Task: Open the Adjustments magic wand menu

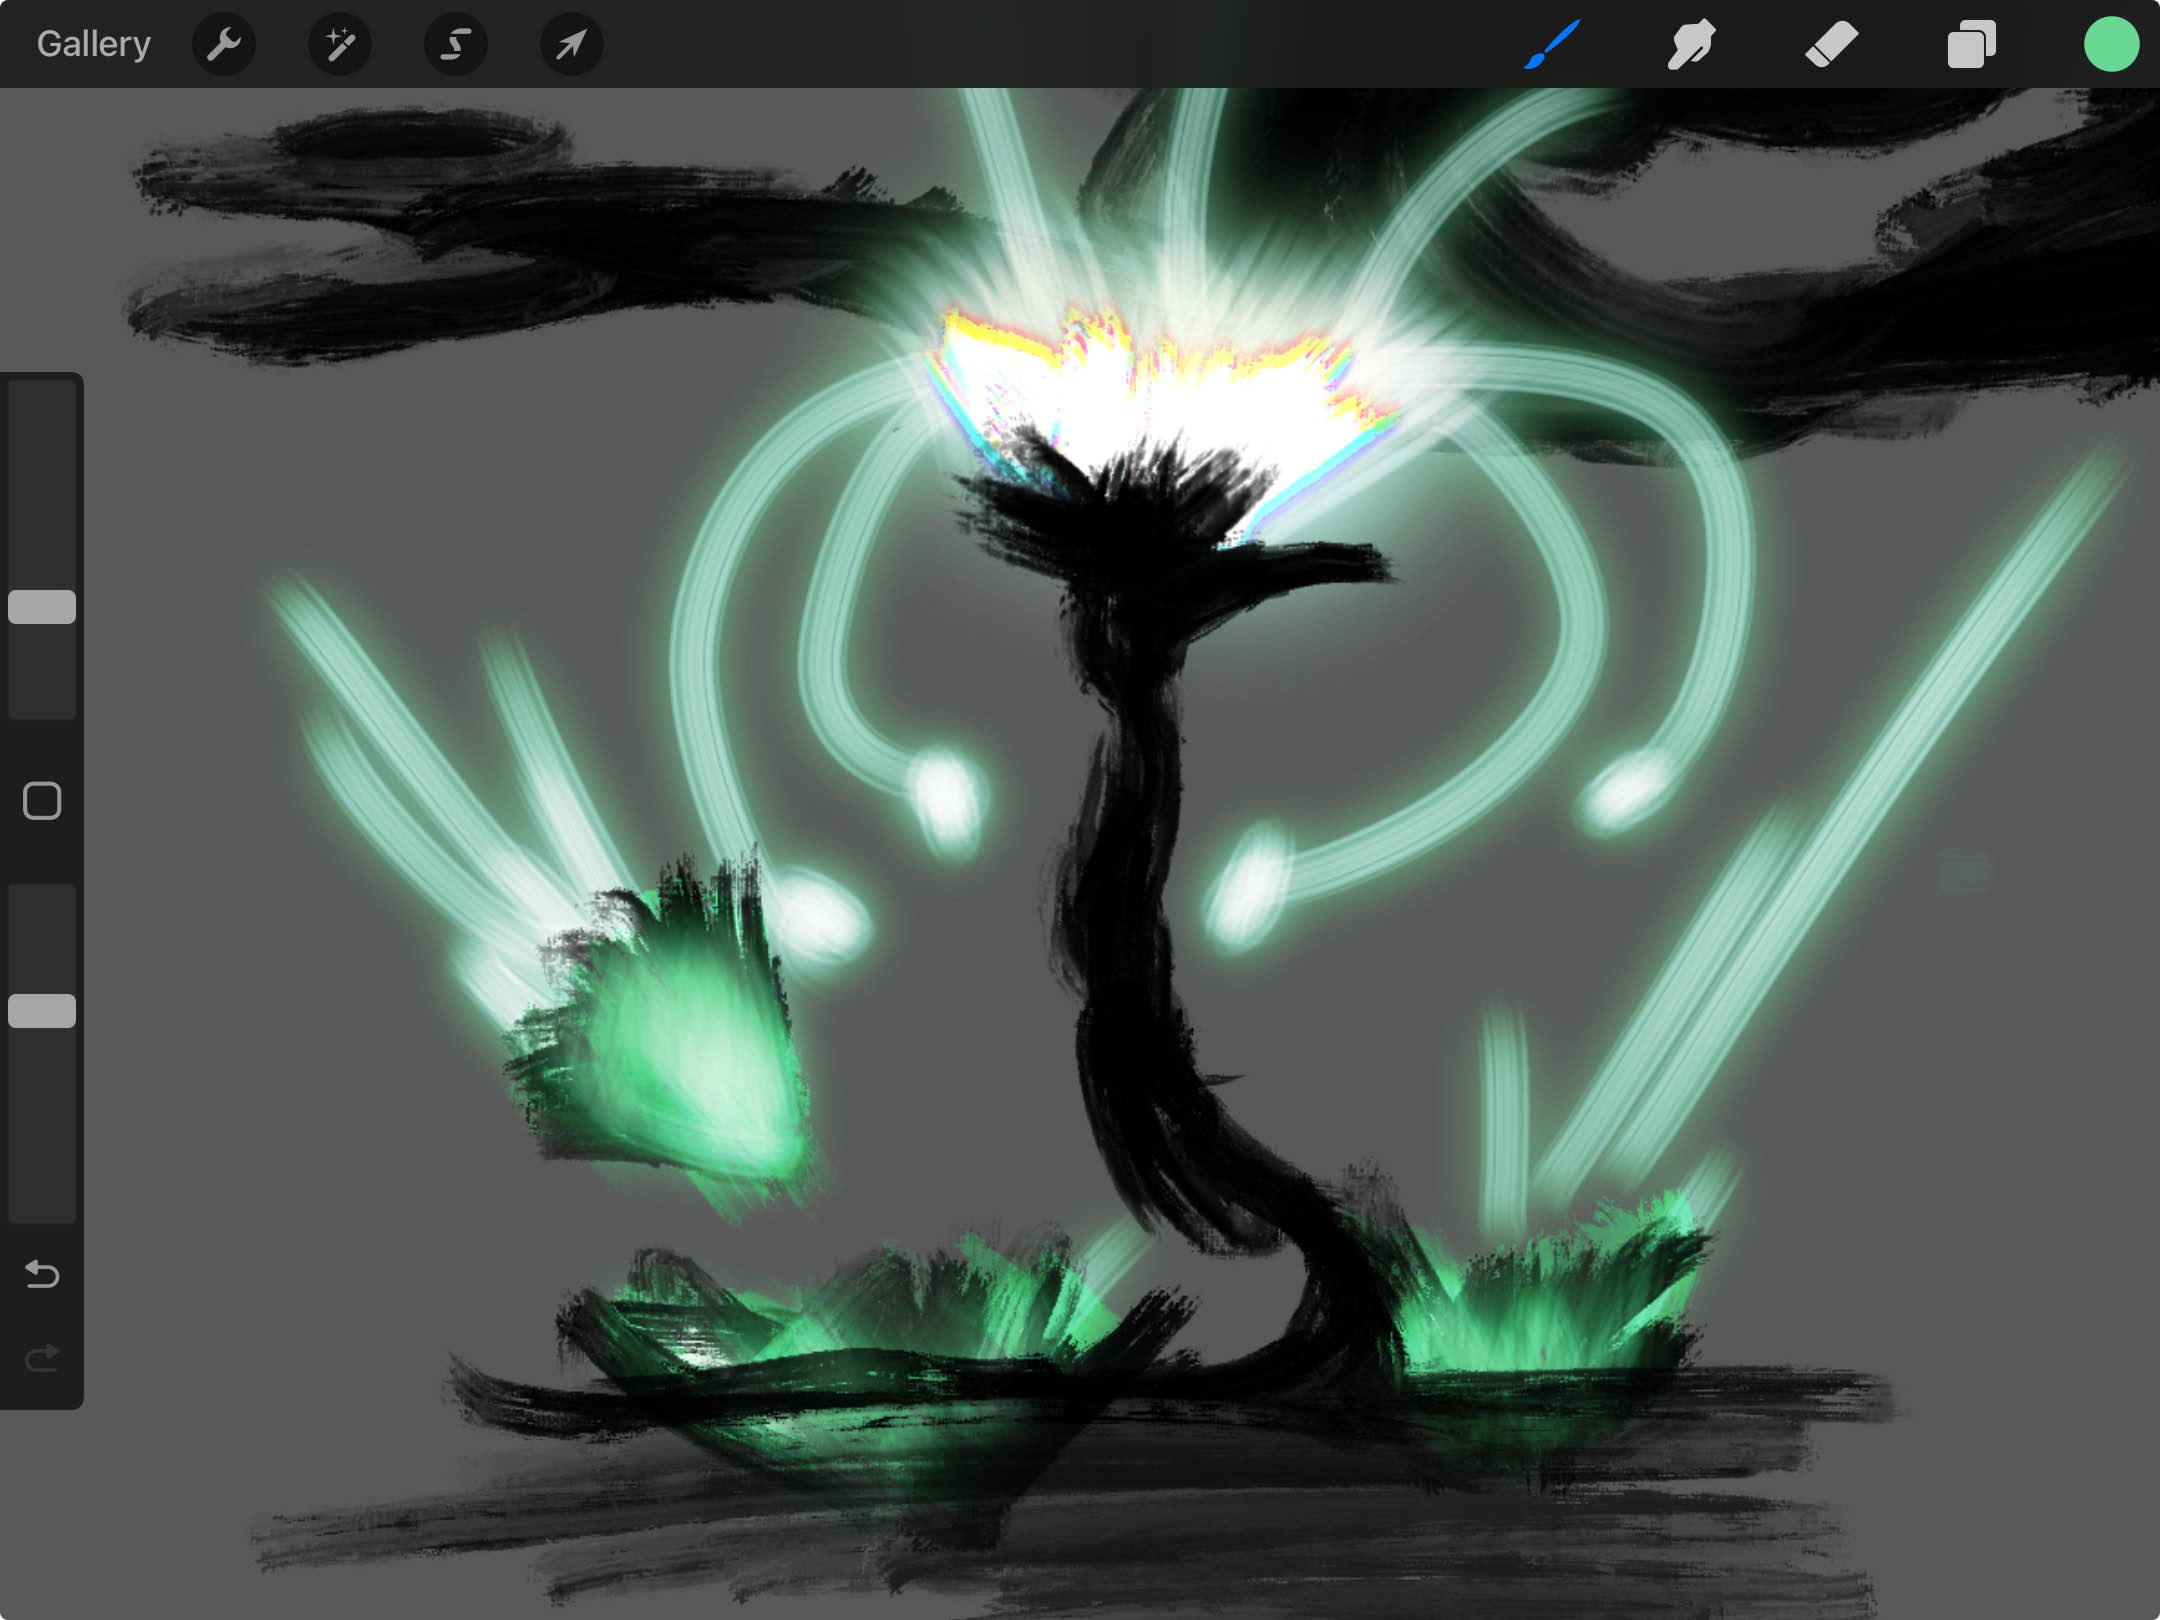Action: click(340, 44)
